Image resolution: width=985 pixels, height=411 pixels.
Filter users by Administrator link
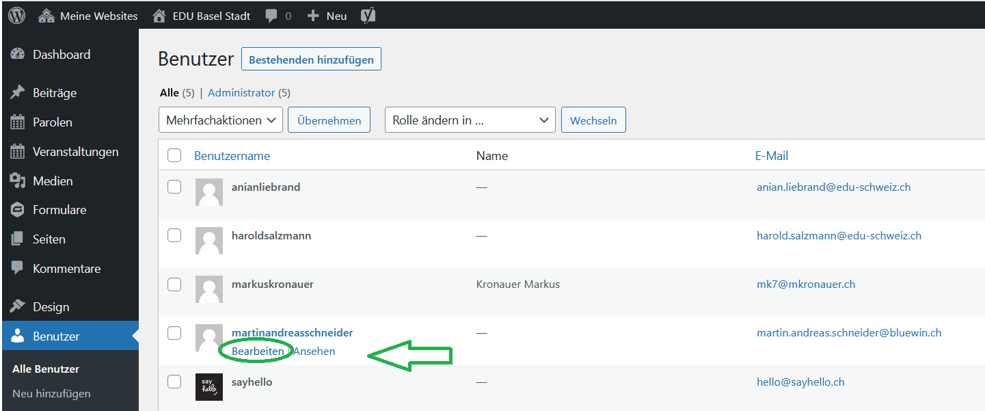(x=241, y=93)
